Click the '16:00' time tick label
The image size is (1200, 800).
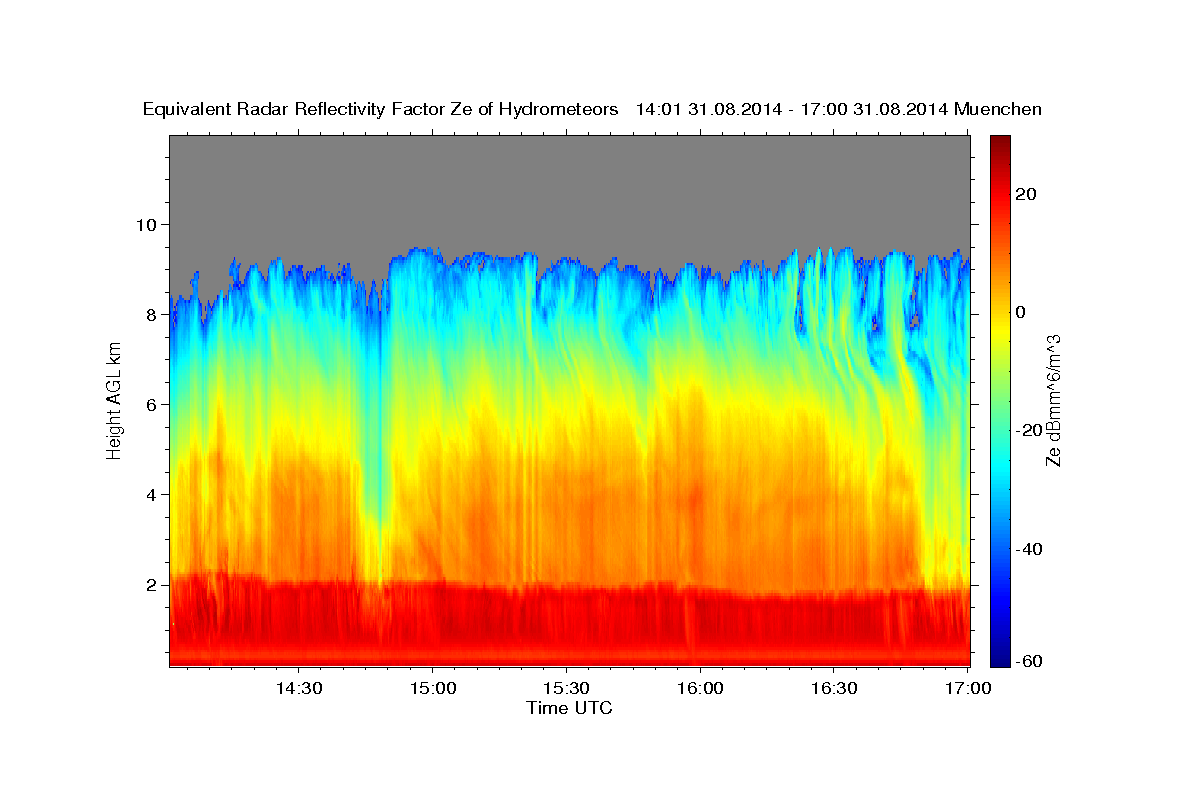tap(700, 688)
